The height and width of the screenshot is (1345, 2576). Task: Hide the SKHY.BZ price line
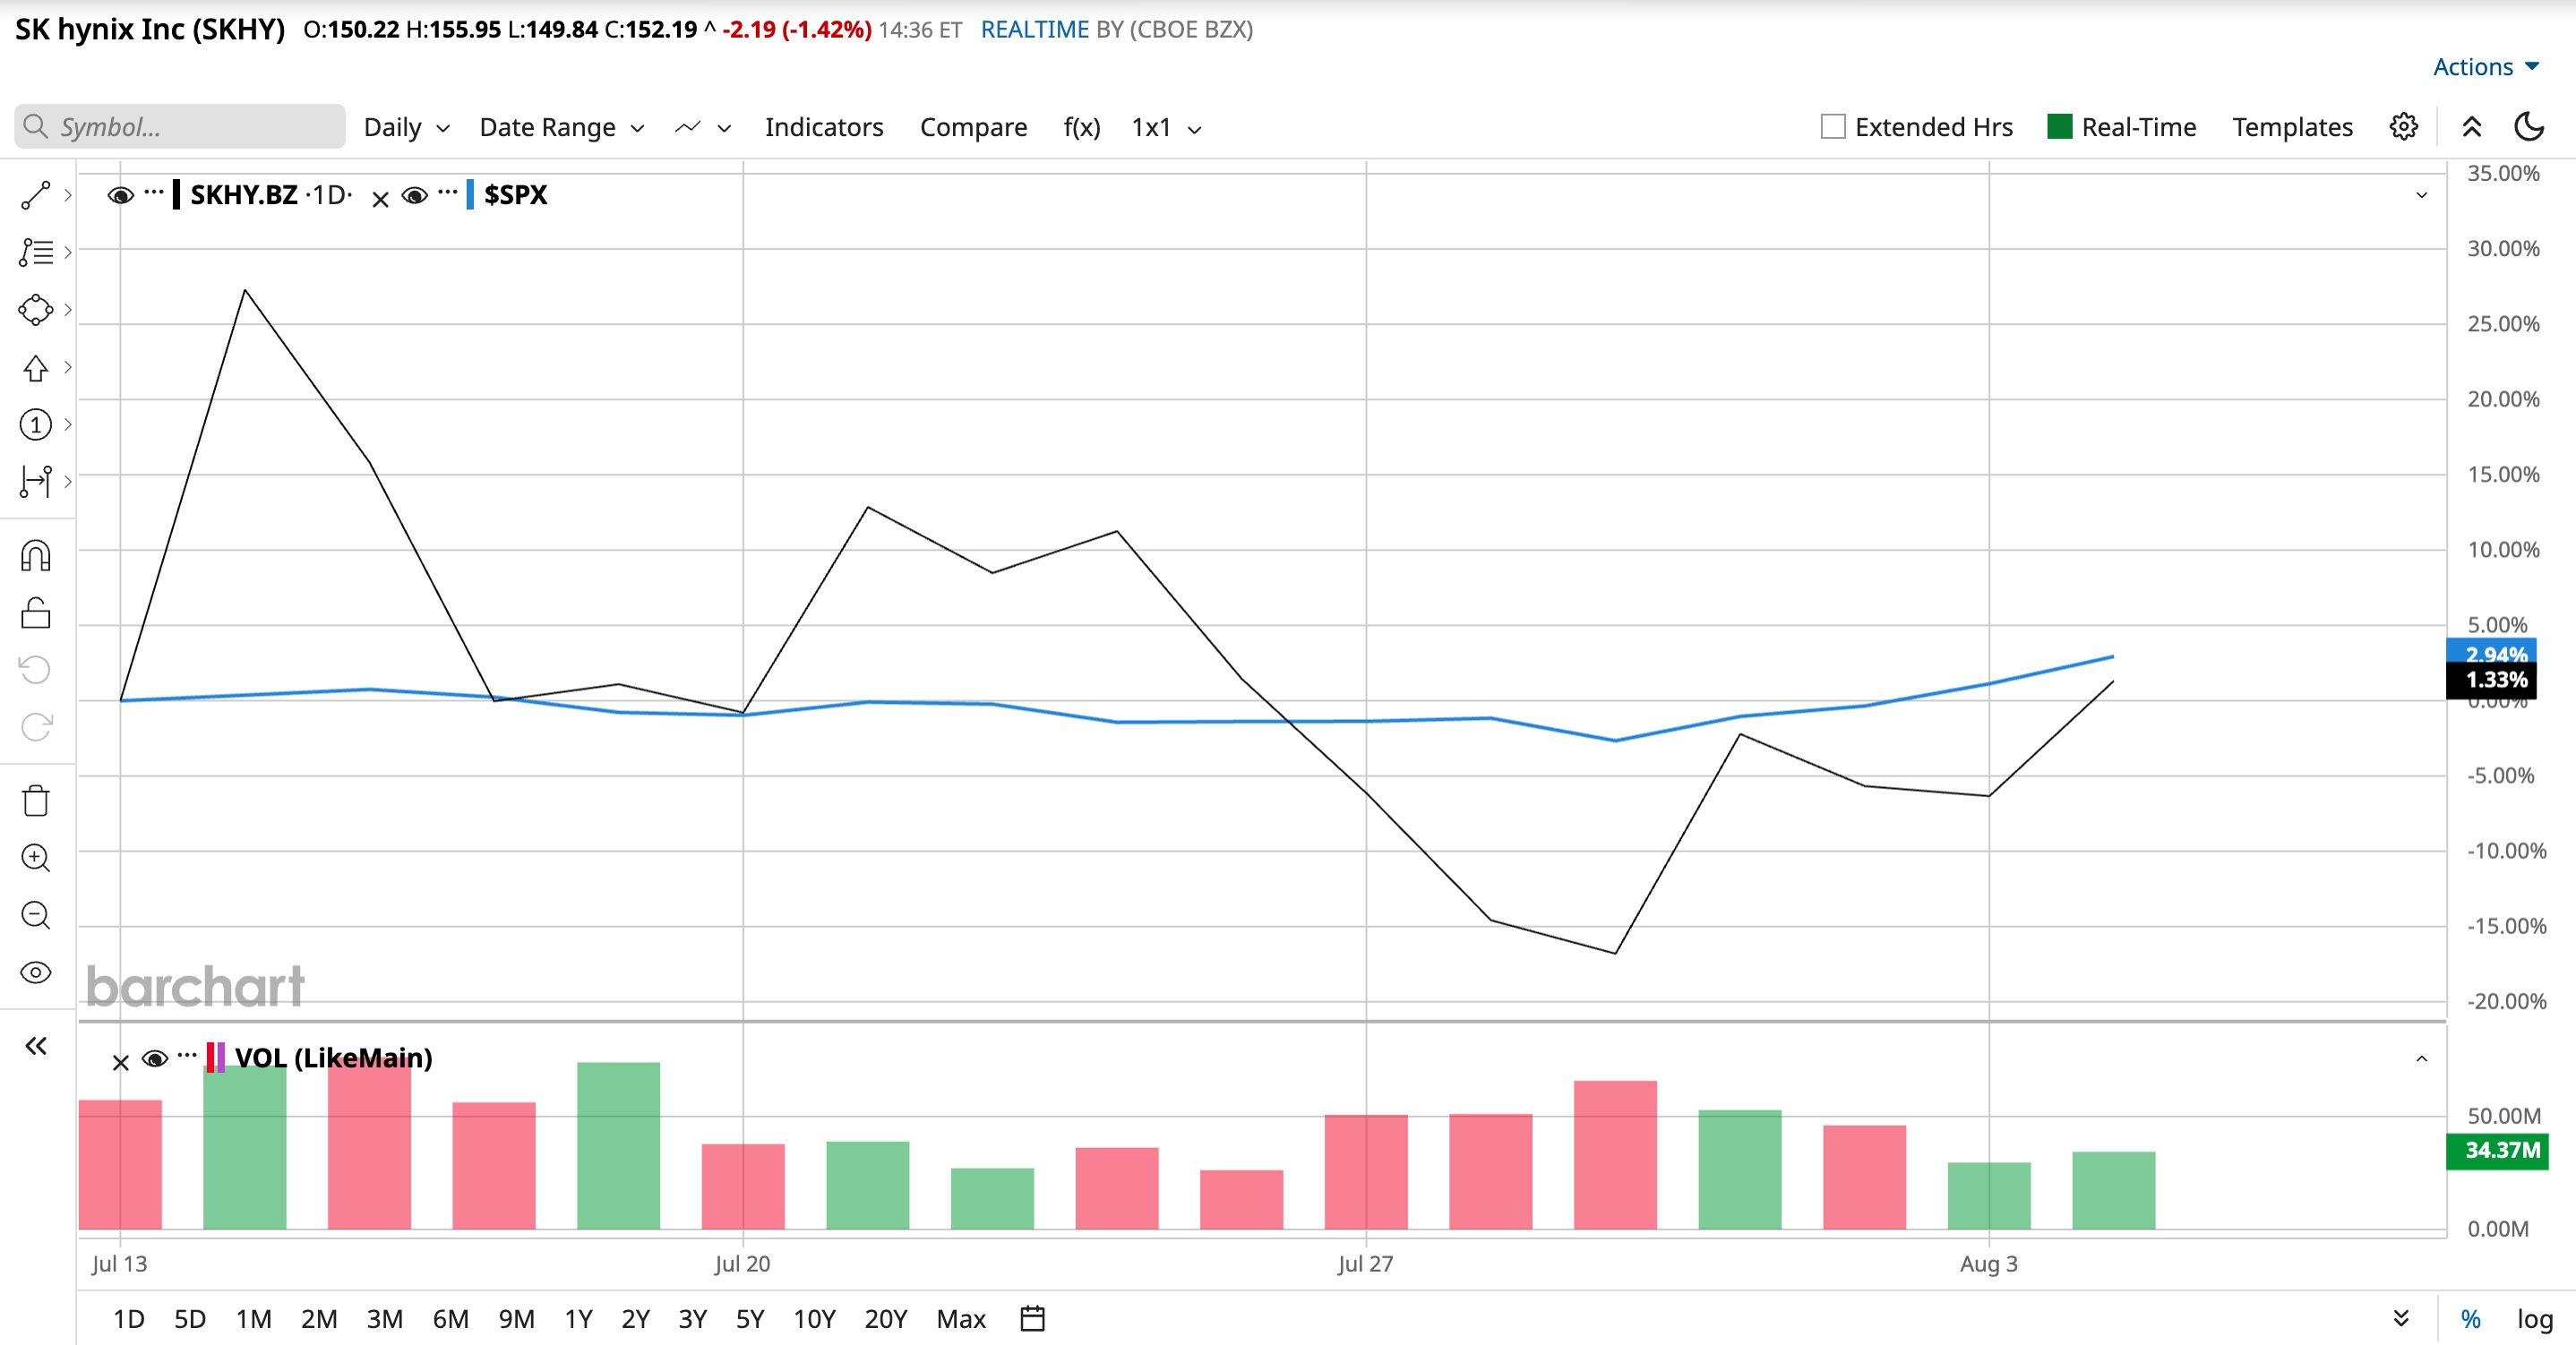pos(121,196)
